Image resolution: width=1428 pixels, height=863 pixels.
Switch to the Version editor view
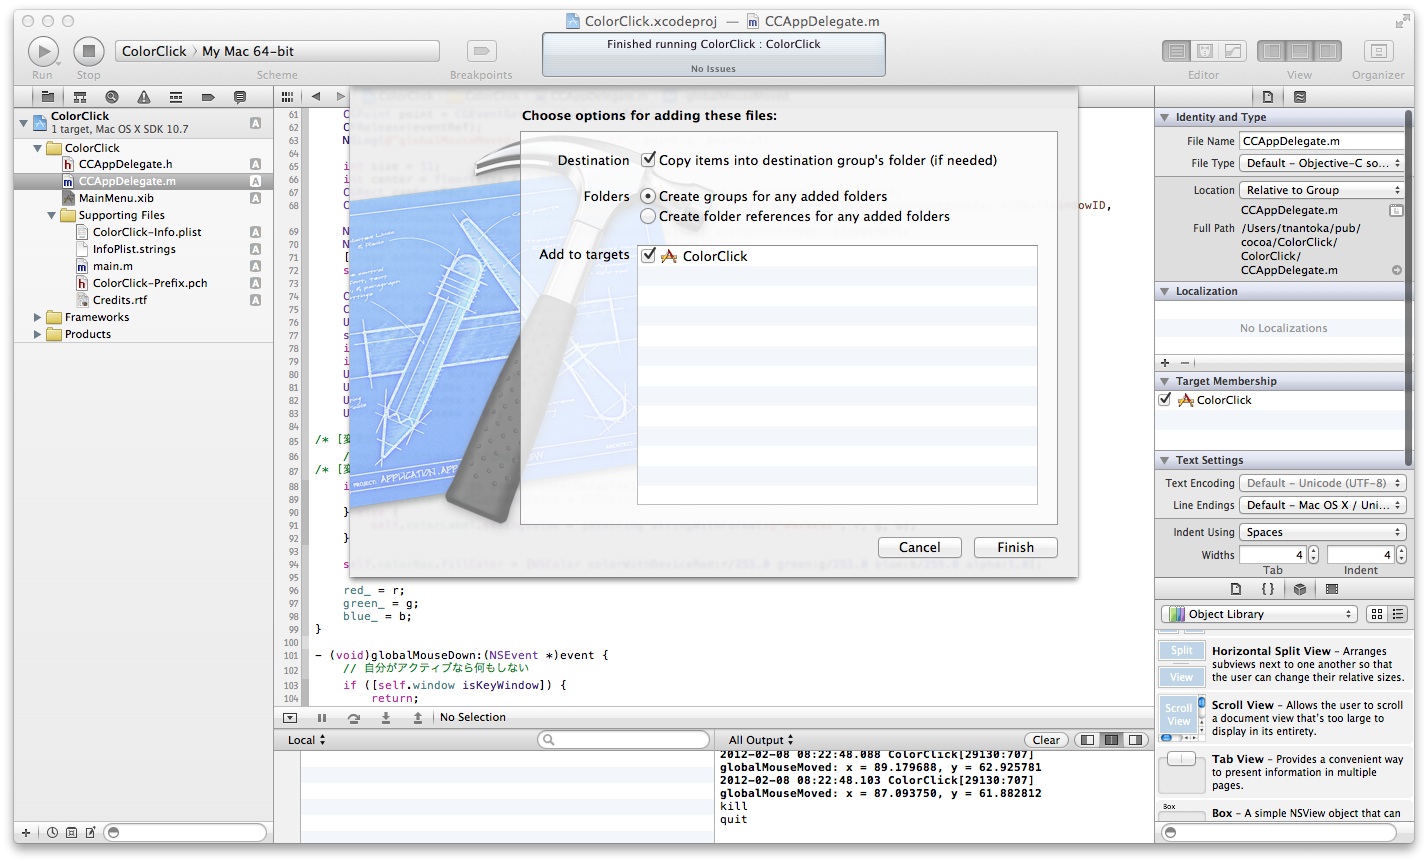1233,51
